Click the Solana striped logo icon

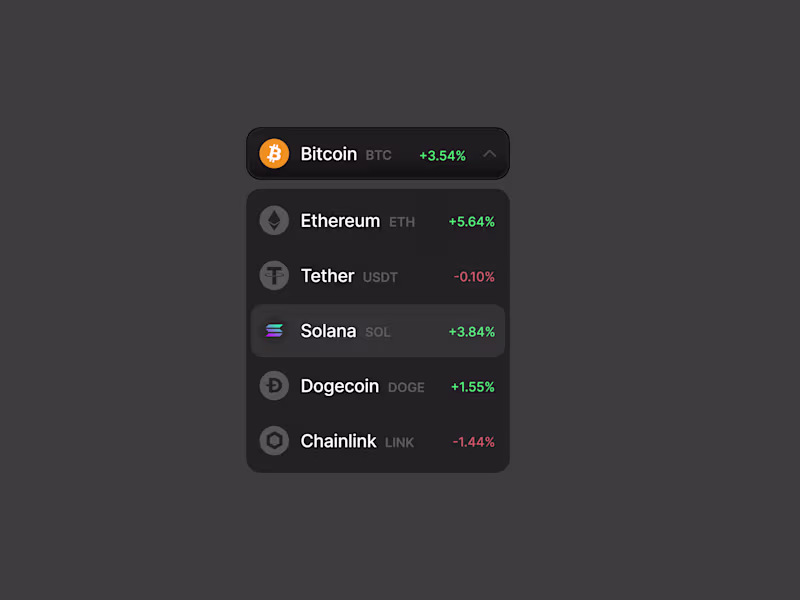(x=274, y=331)
